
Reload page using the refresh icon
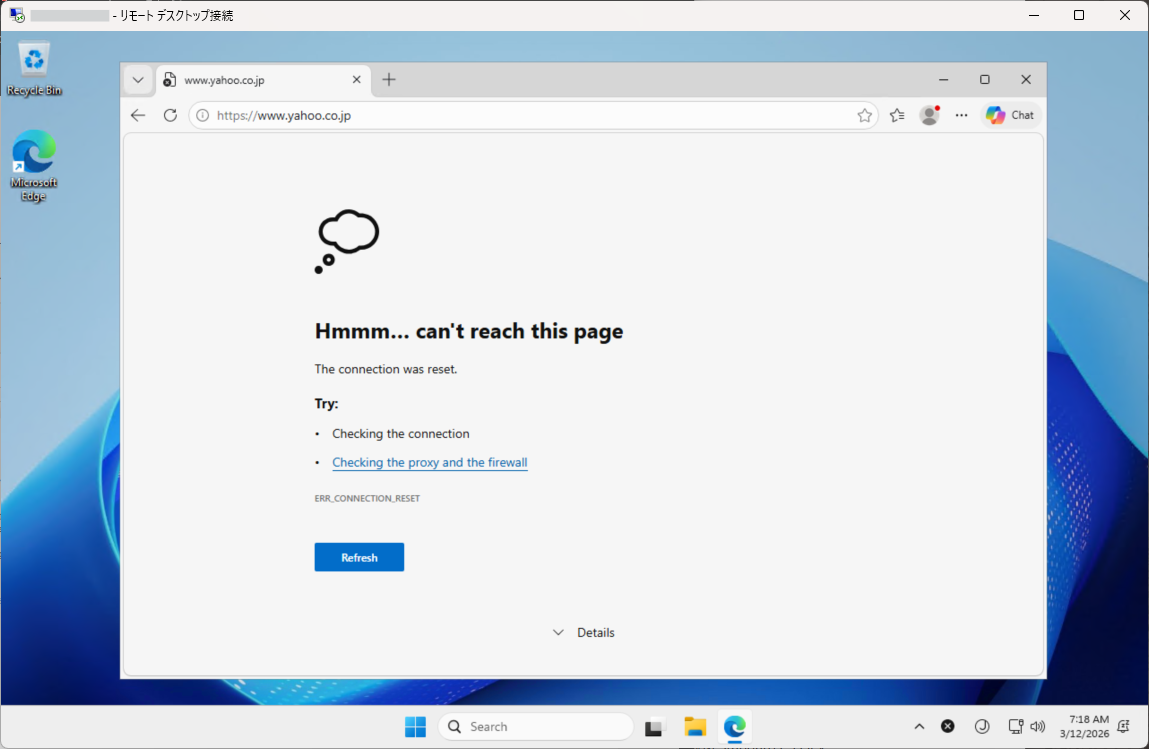coord(170,115)
